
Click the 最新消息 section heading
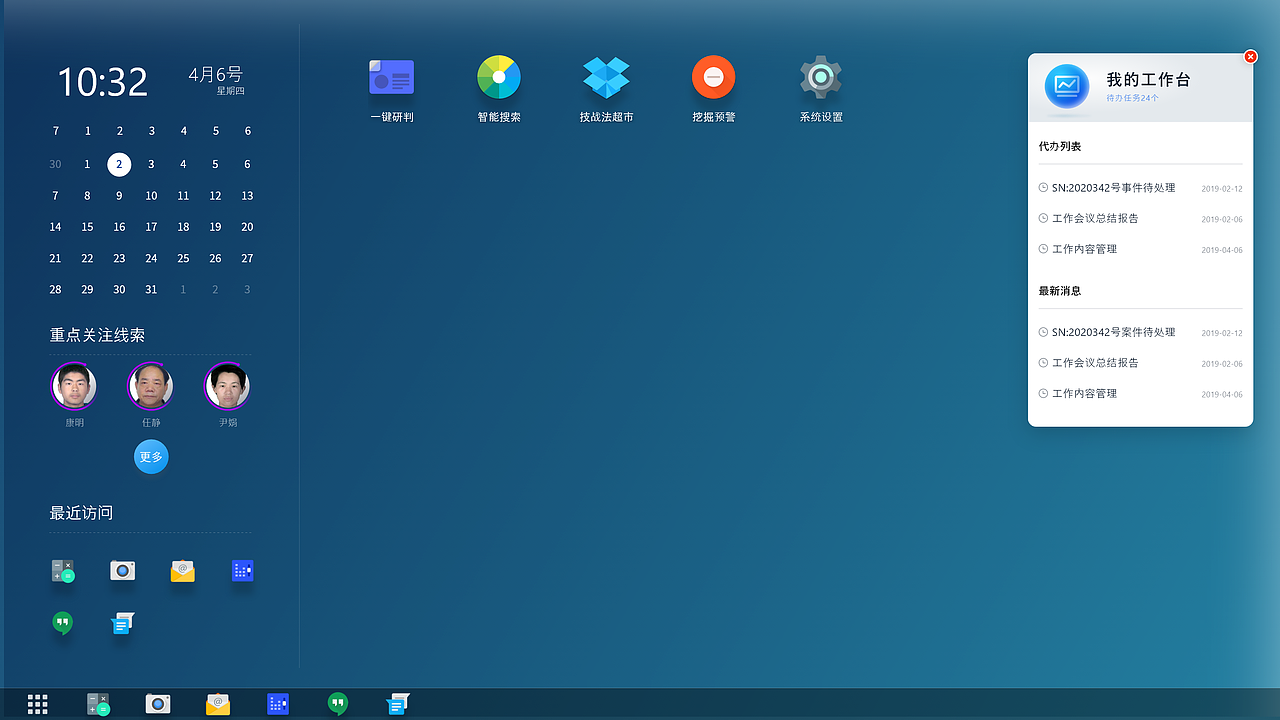tap(1060, 291)
